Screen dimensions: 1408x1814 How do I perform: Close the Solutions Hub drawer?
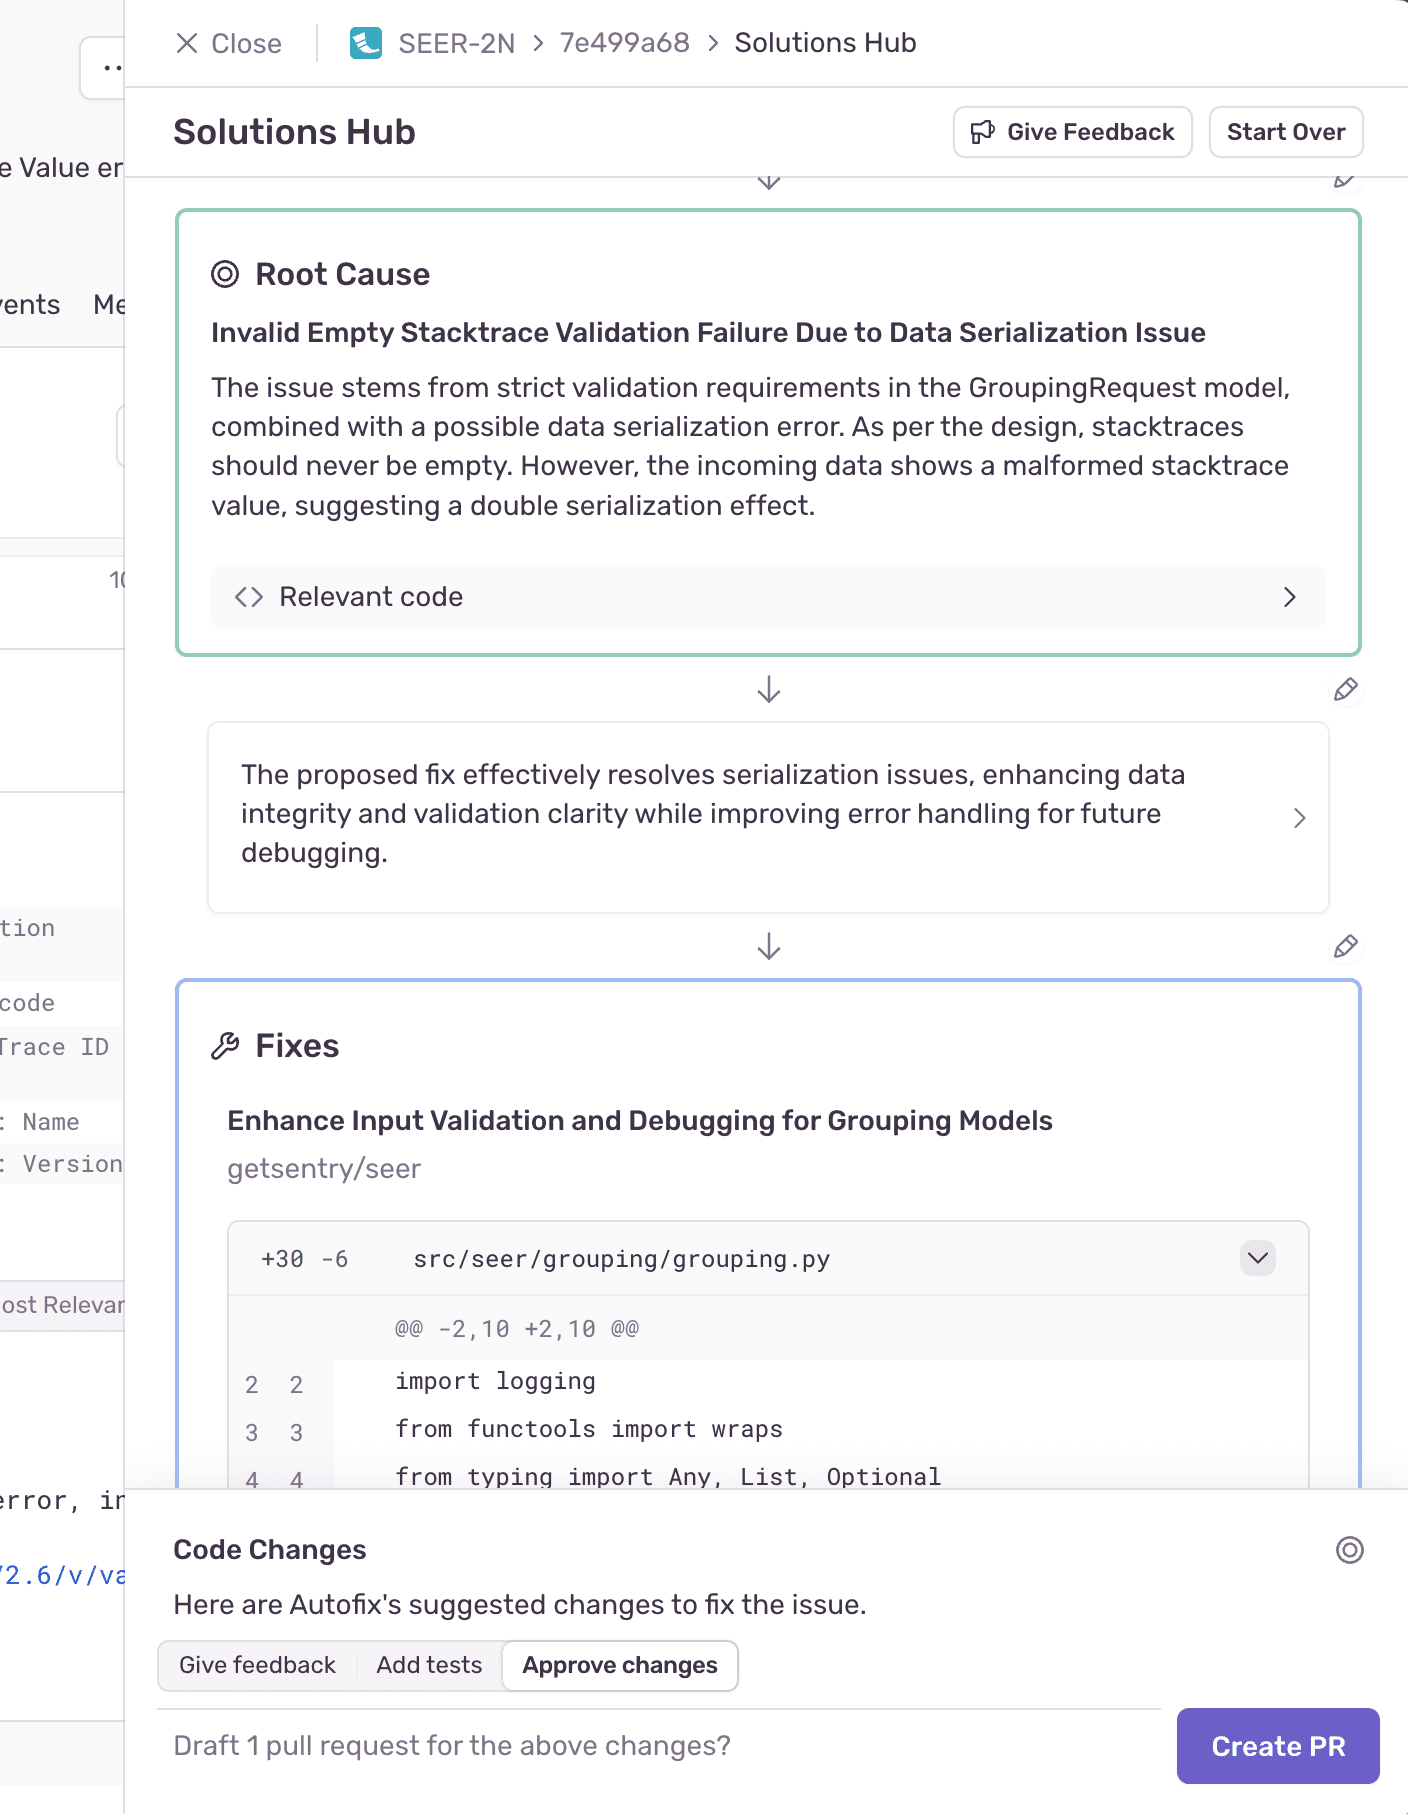(228, 43)
